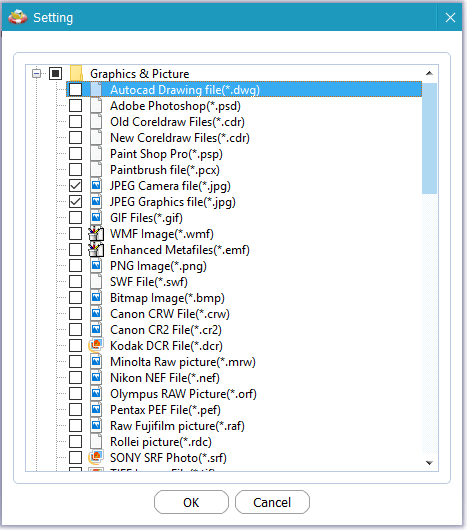Image resolution: width=467 pixels, height=530 pixels.
Task: Select 'Pentax PEF File(*.pef)' row
Action: point(165,409)
